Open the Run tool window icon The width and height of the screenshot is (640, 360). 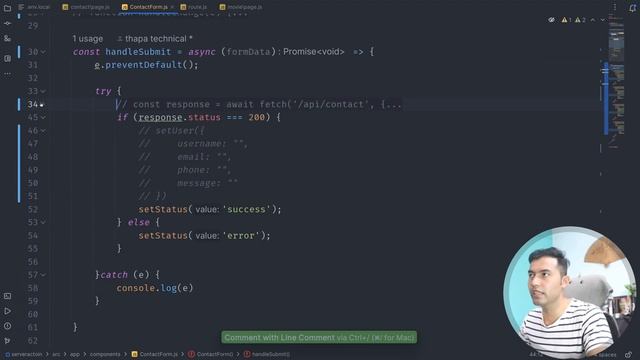coord(7,311)
